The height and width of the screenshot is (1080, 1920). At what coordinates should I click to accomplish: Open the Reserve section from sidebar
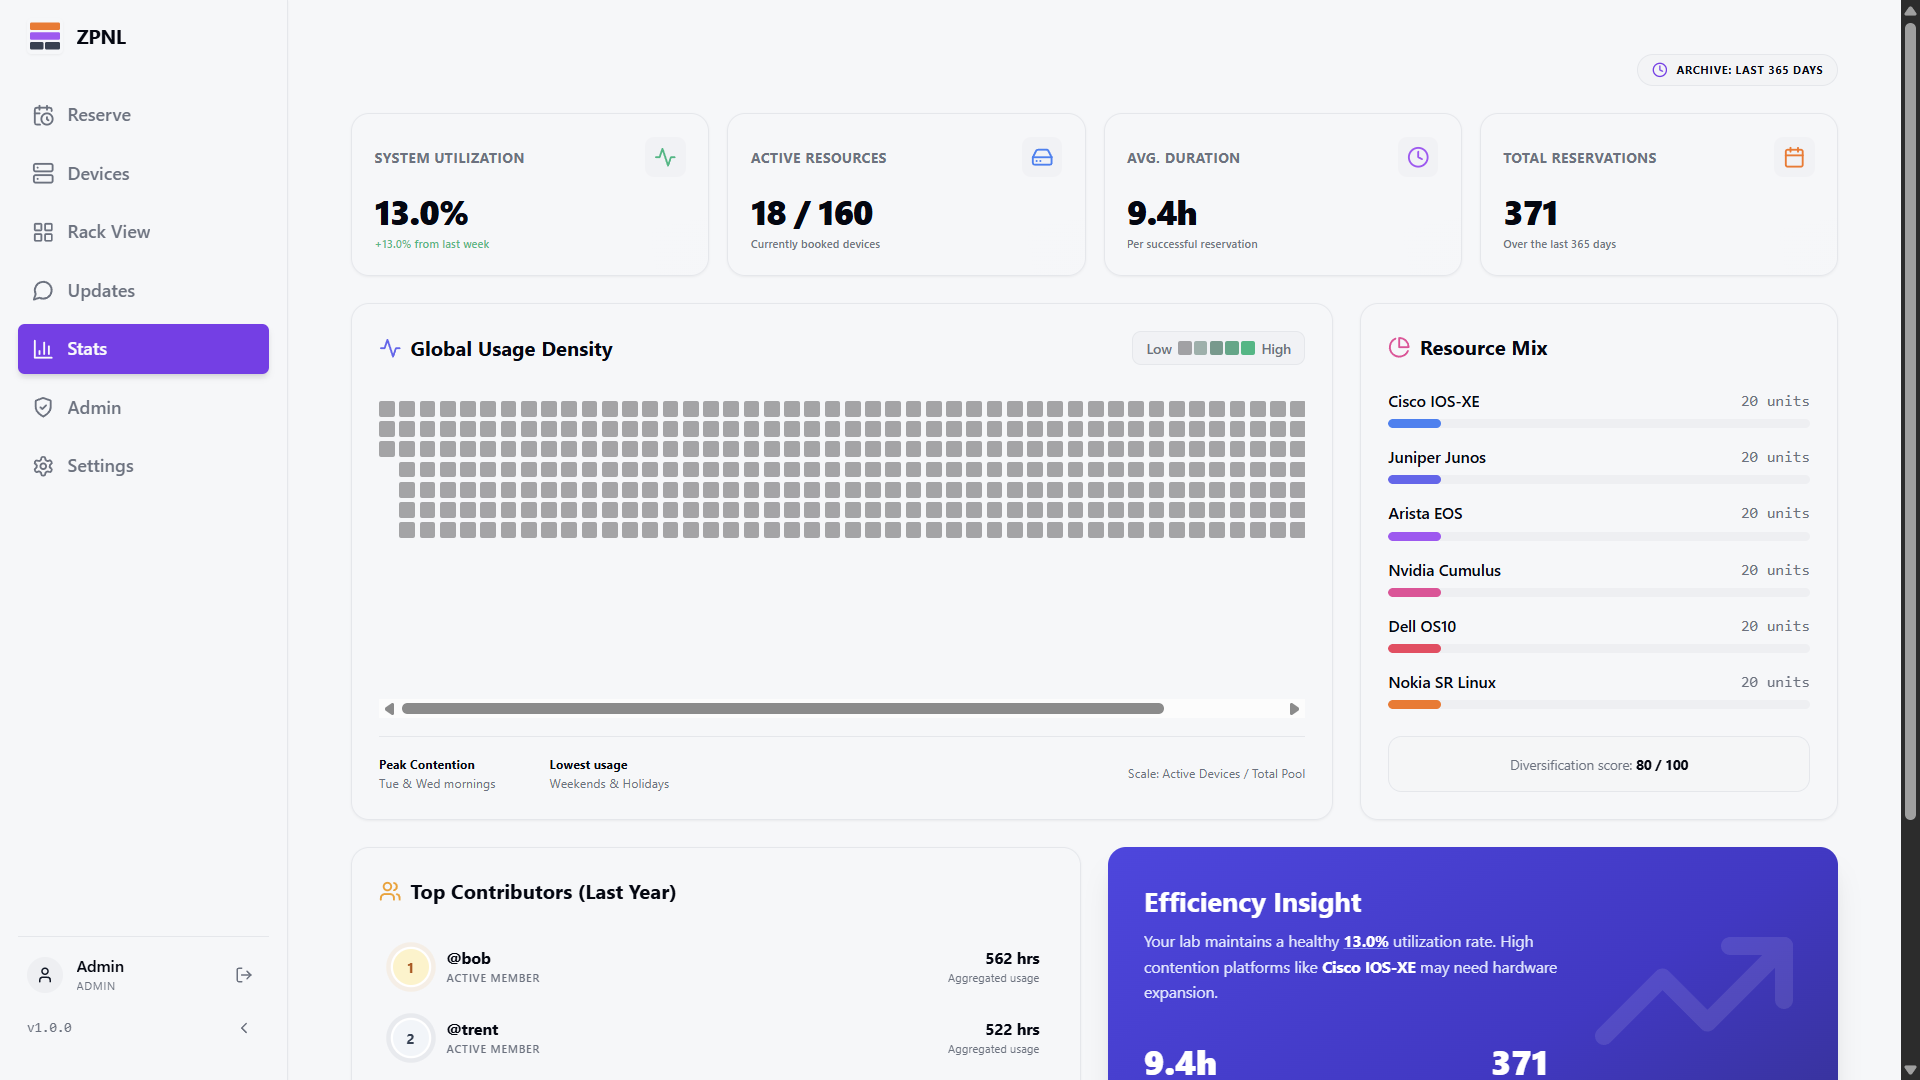pos(98,115)
